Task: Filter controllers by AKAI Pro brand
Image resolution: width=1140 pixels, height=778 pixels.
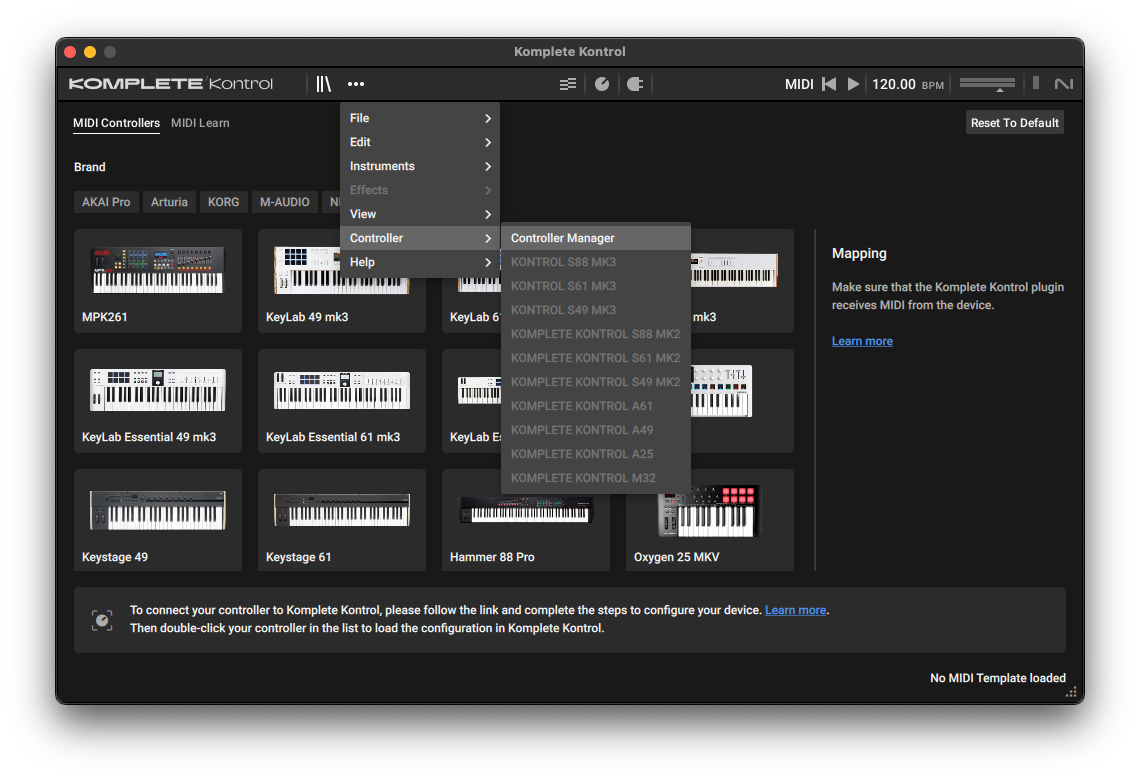Action: (x=106, y=202)
